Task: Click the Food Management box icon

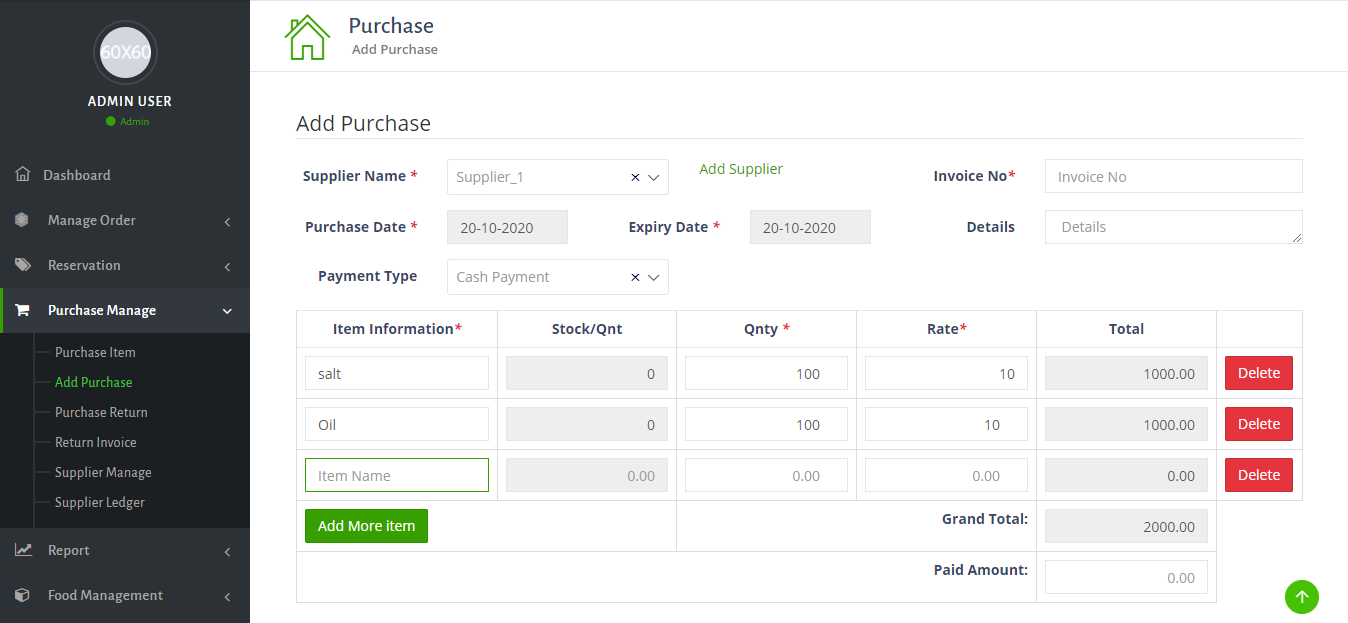Action: point(22,595)
